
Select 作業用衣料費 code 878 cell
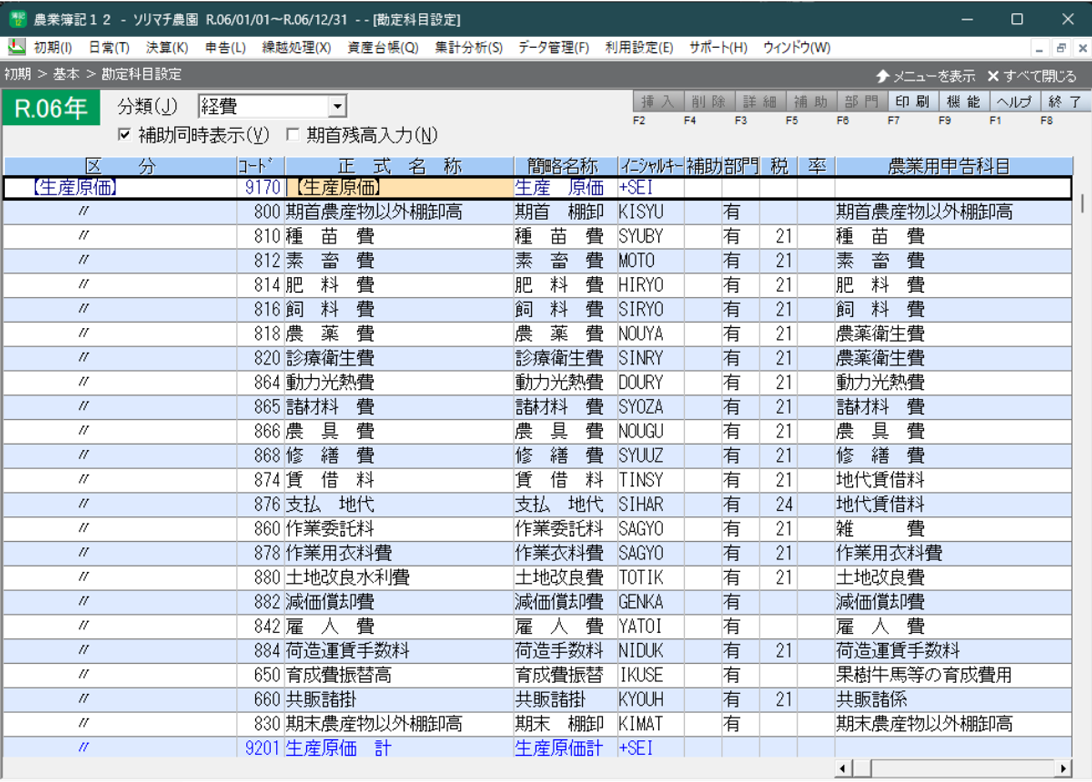coord(260,553)
